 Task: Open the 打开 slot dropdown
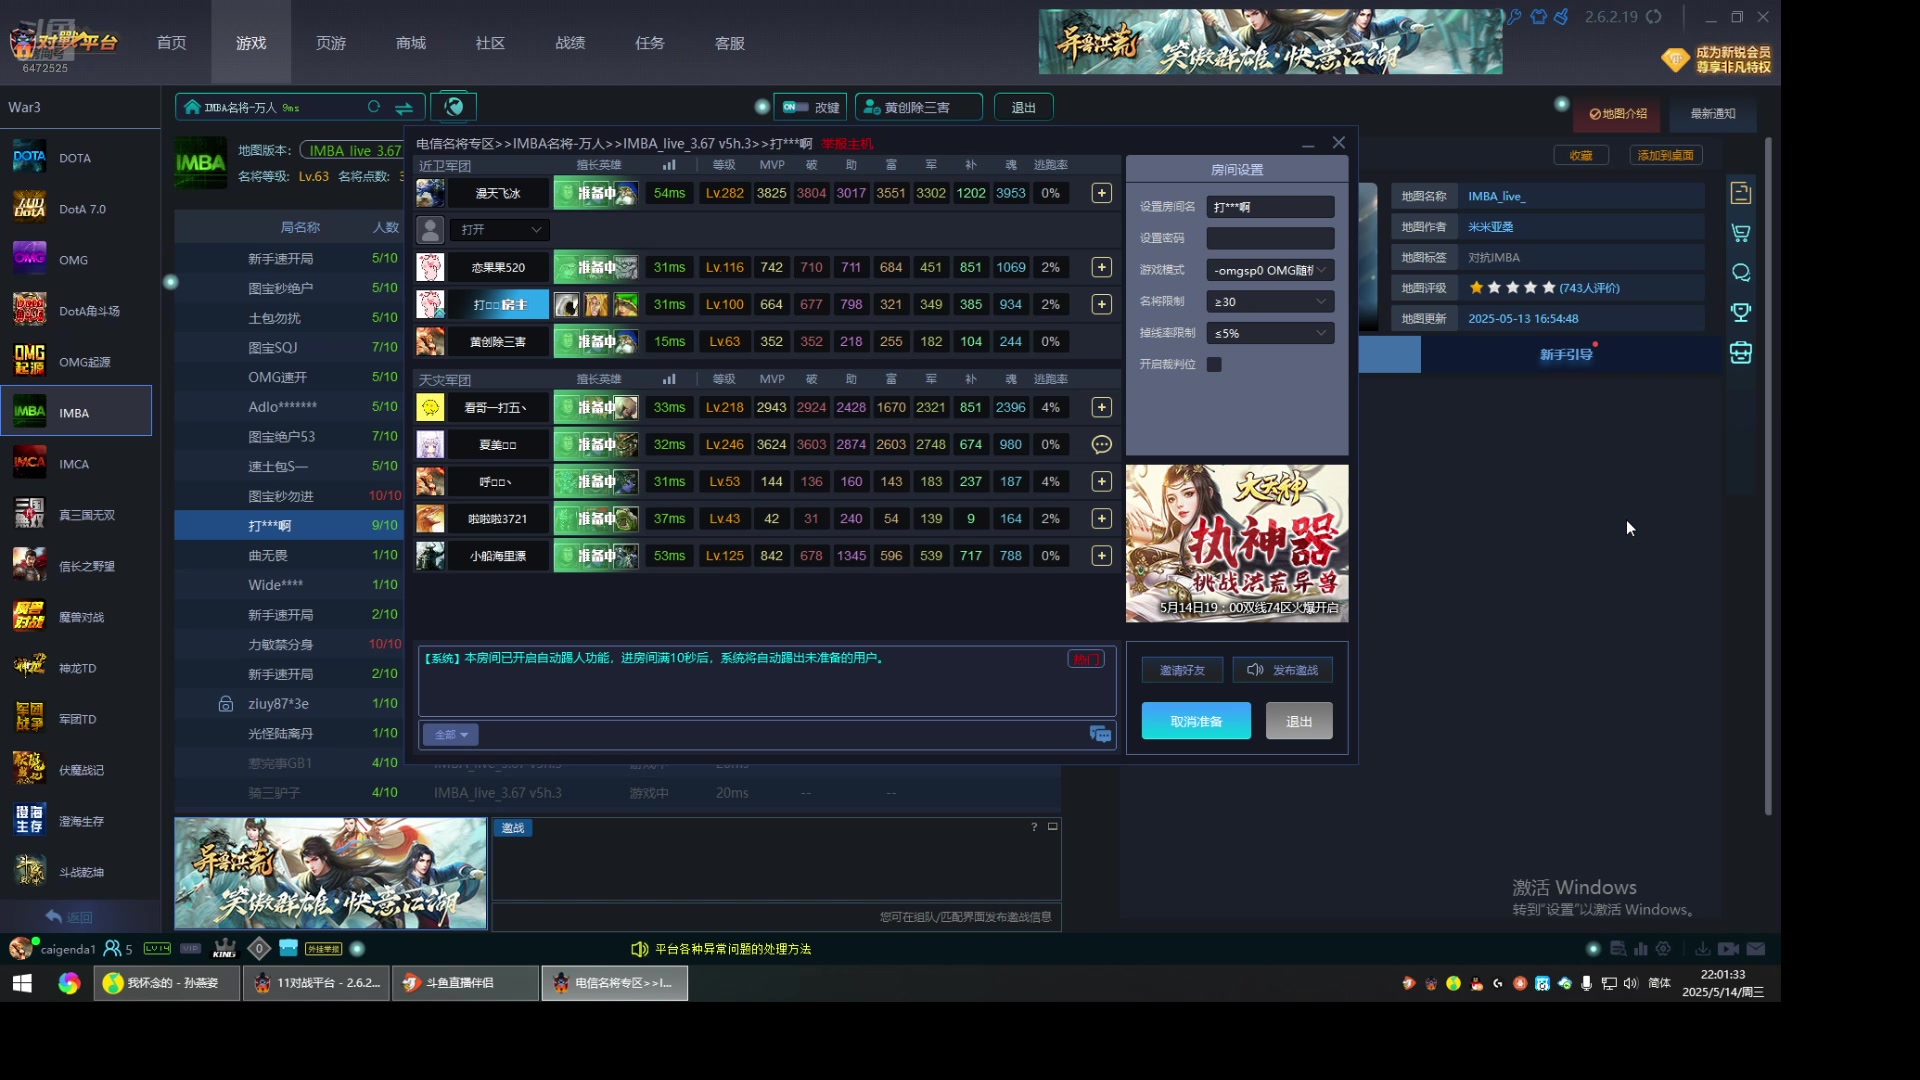(x=499, y=230)
